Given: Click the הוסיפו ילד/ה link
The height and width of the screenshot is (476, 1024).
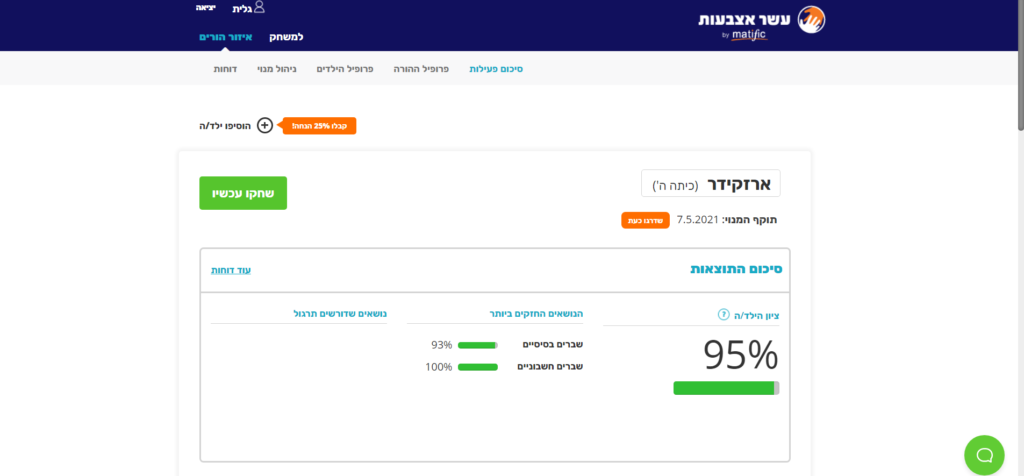Looking at the screenshot, I should pyautogui.click(x=225, y=125).
